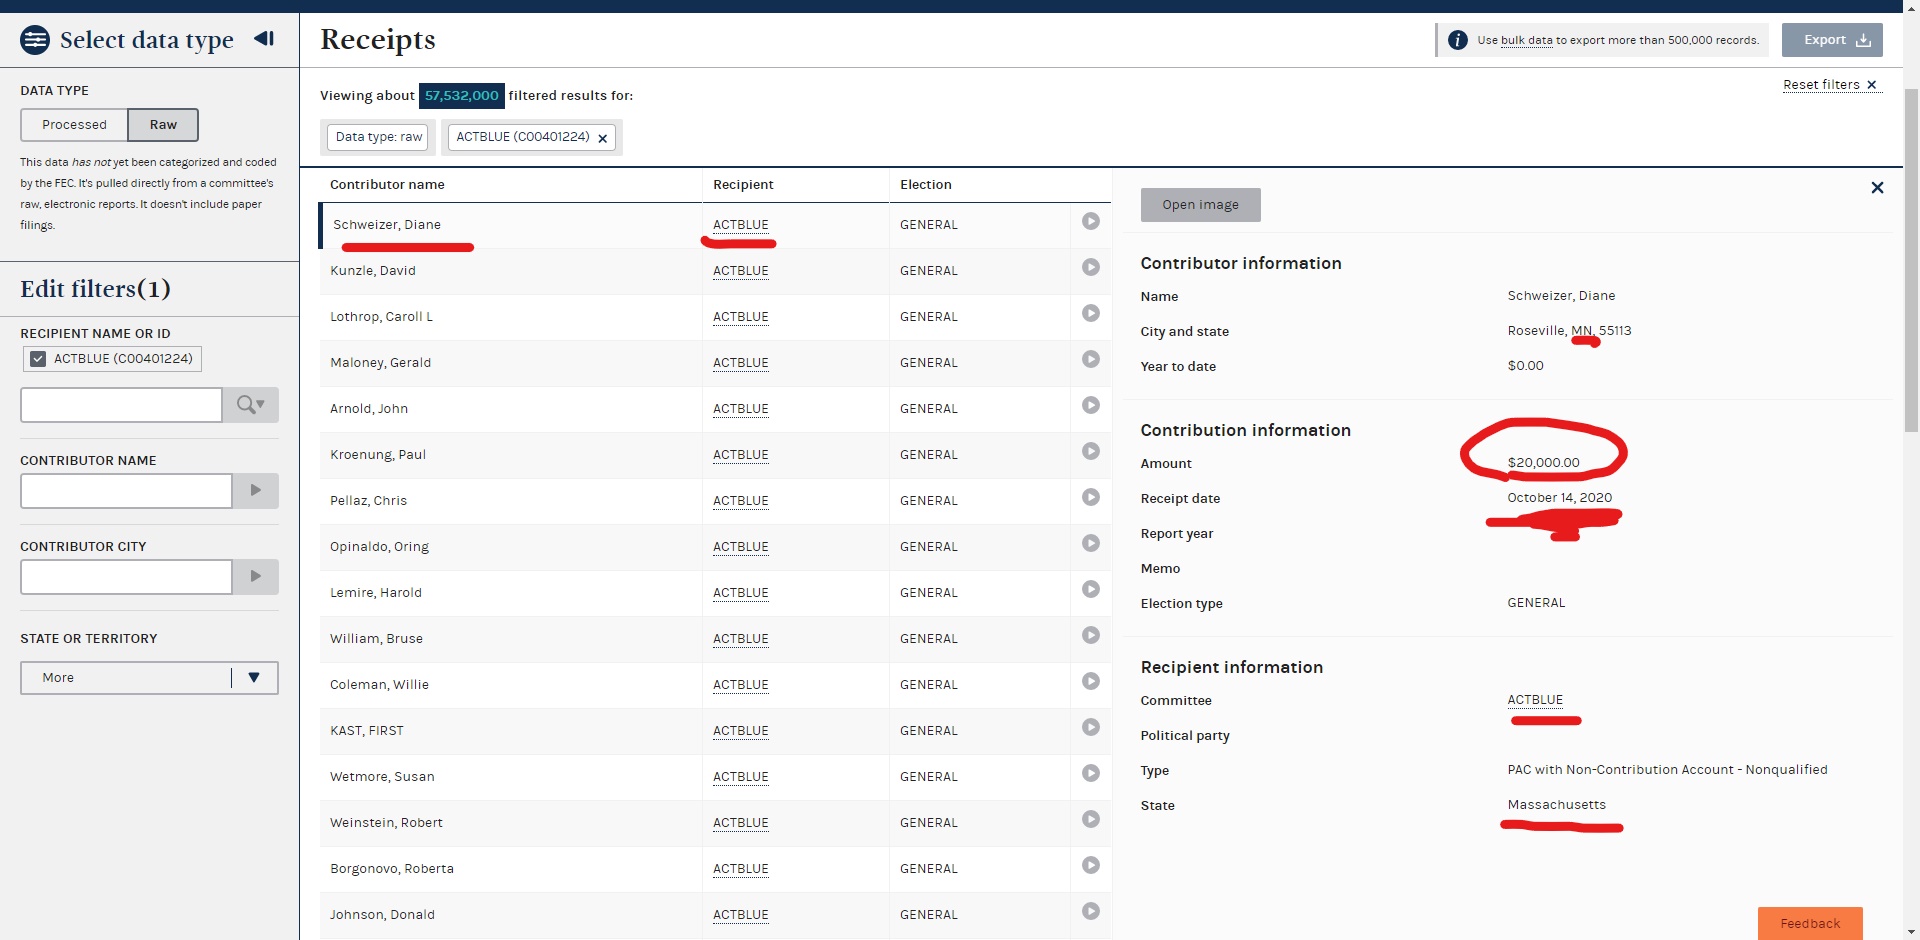This screenshot has width=1920, height=940.
Task: Expand details arrow for Lemire, Harold row
Action: [x=1091, y=589]
